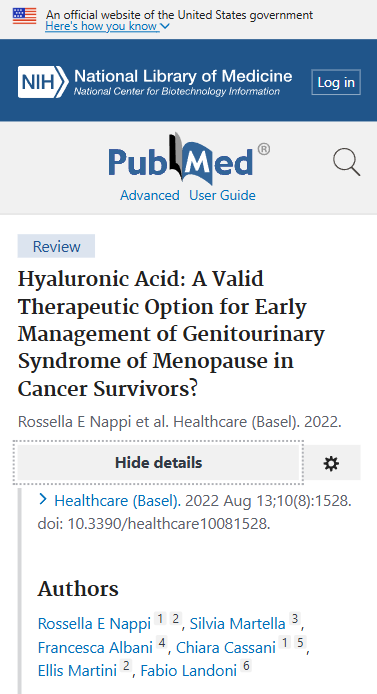Viewport: 377px width, 694px height.
Task: Click affiliation 3 next to Silvia Martella
Action: coord(294,618)
